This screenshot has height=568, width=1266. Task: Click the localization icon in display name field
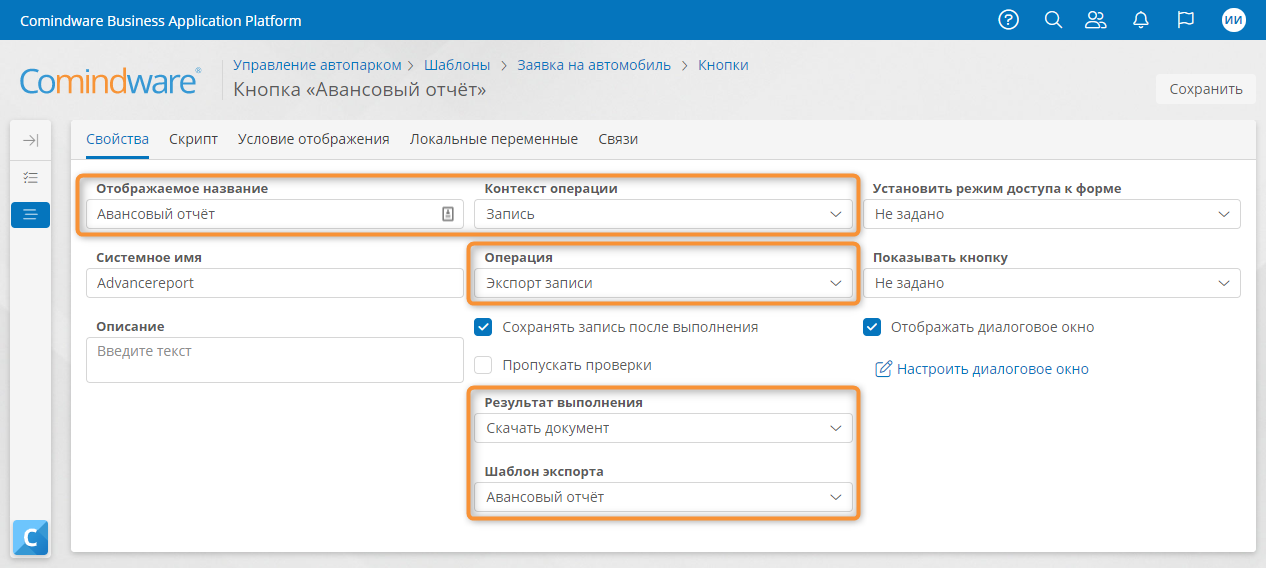[x=448, y=214]
